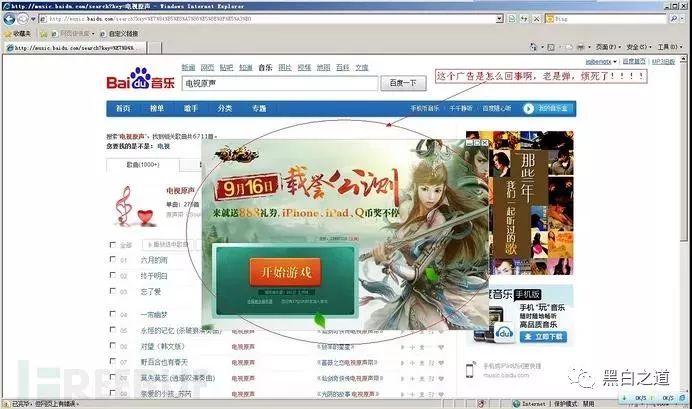Screen dimensions: 692x409
Task: Click the 千千静听 link in the nav
Action: pyautogui.click(x=461, y=109)
